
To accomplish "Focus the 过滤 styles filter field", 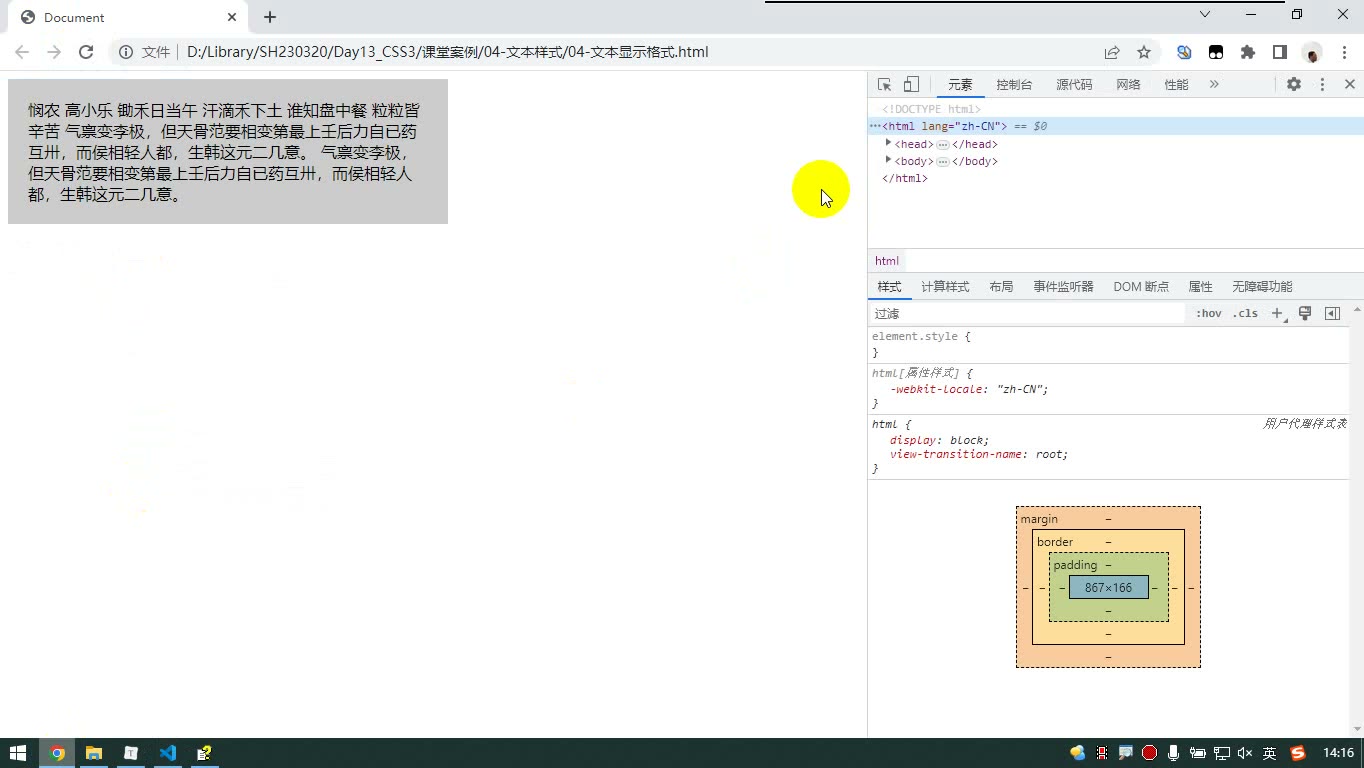I will tap(1027, 314).
